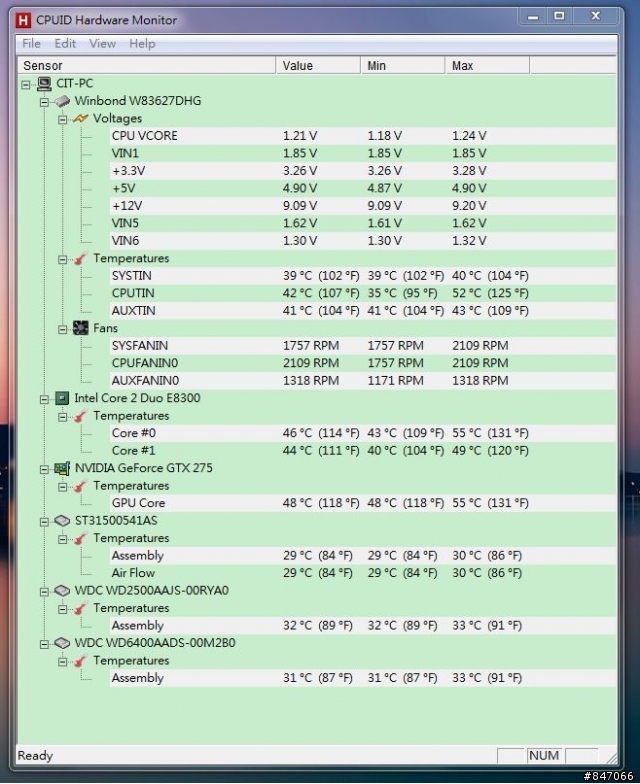Click thermometer icon under NVIDIA GeForce GTX 275
The width and height of the screenshot is (640, 784).
(80, 486)
